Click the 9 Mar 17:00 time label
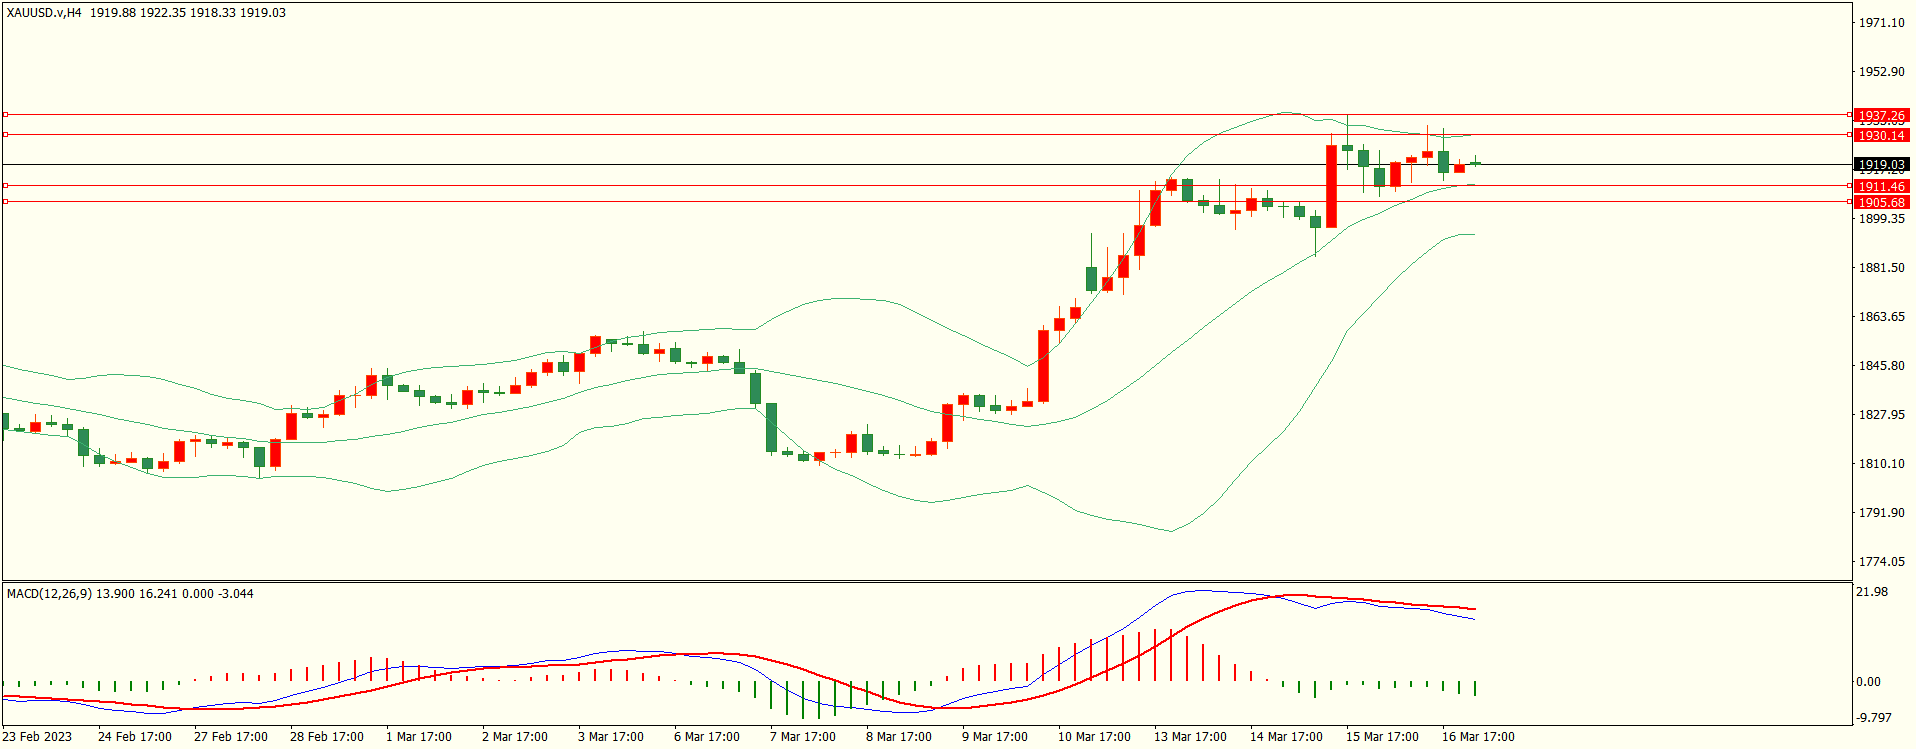This screenshot has width=1916, height=749. pos(995,737)
